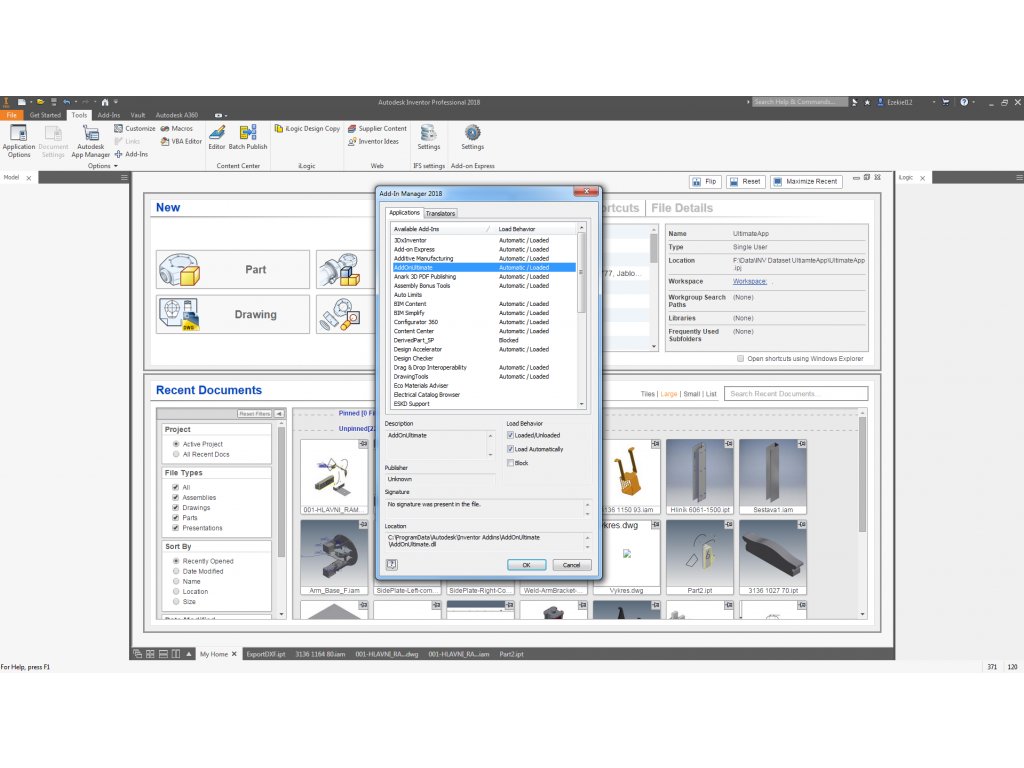The image size is (1024, 768).
Task: Open the Customize tool
Action: click(135, 129)
